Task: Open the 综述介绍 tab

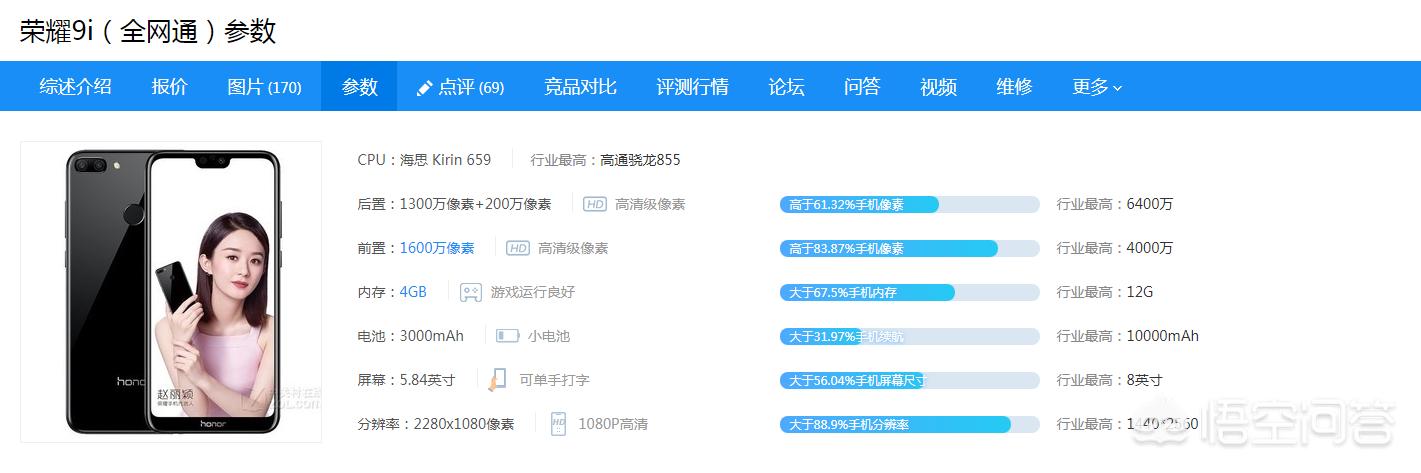Action: coord(75,87)
